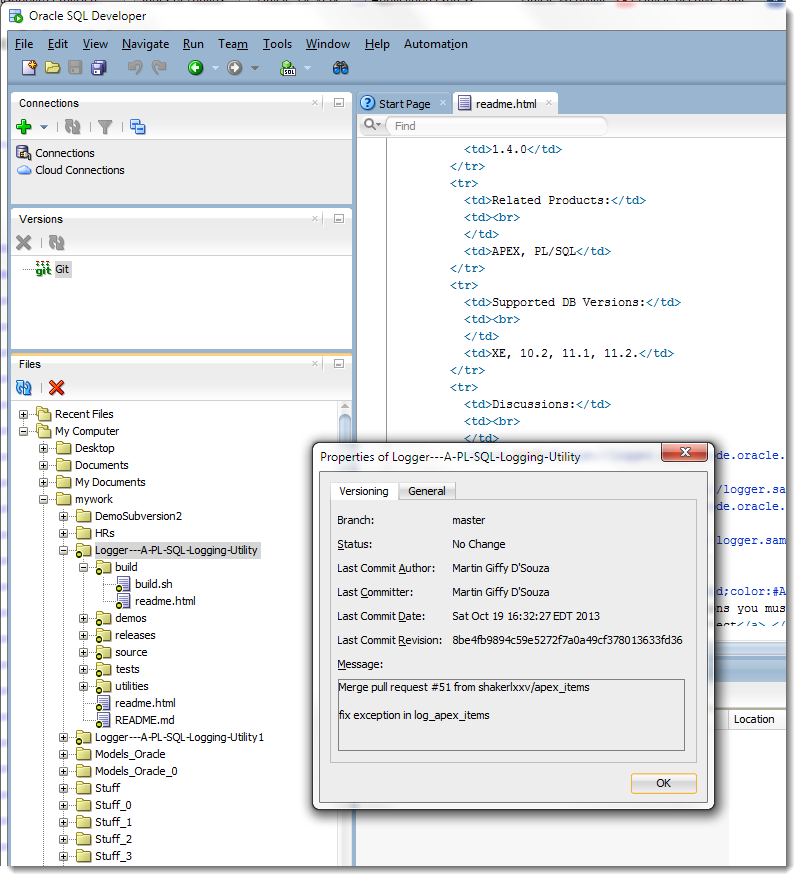The width and height of the screenshot is (801, 881).
Task: Collapse the My Computer node
Action: (x=23, y=432)
